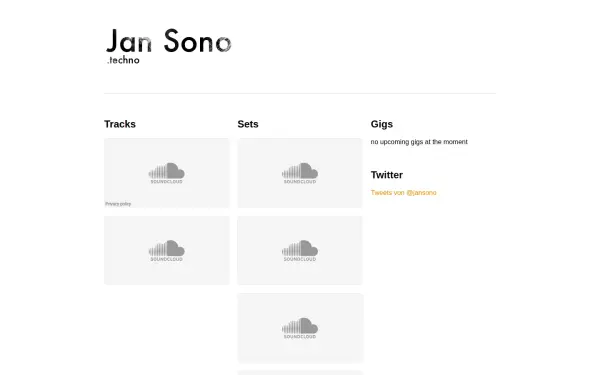Open the second SoundCloud player under Tracks
The image size is (600, 375).
(x=166, y=250)
